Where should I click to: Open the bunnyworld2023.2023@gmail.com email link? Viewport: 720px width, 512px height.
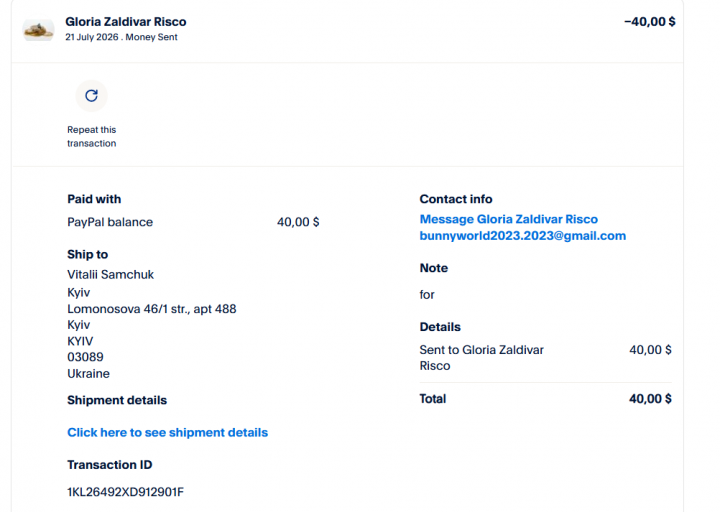click(x=523, y=236)
